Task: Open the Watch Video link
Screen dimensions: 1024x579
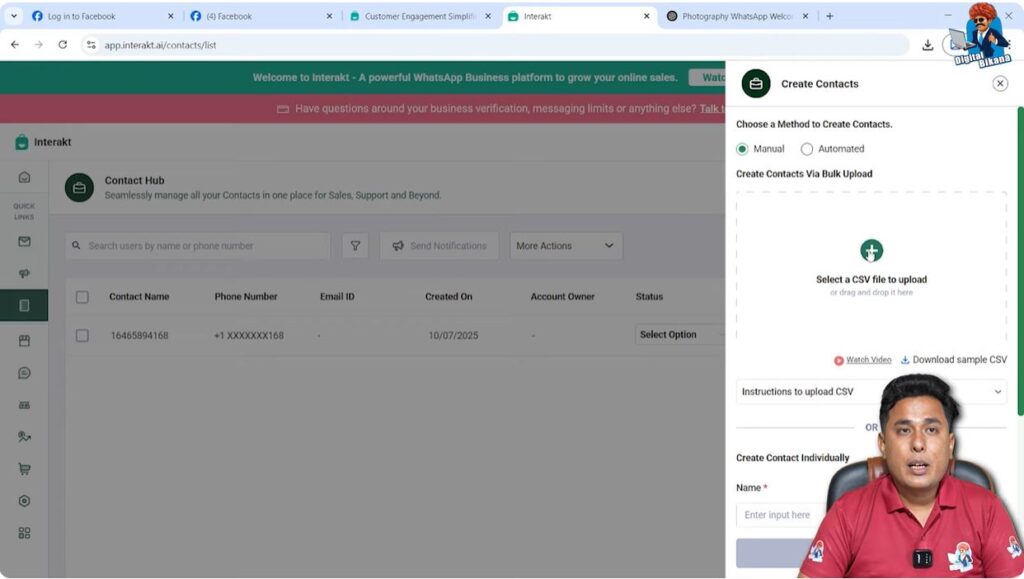Action: click(863, 360)
